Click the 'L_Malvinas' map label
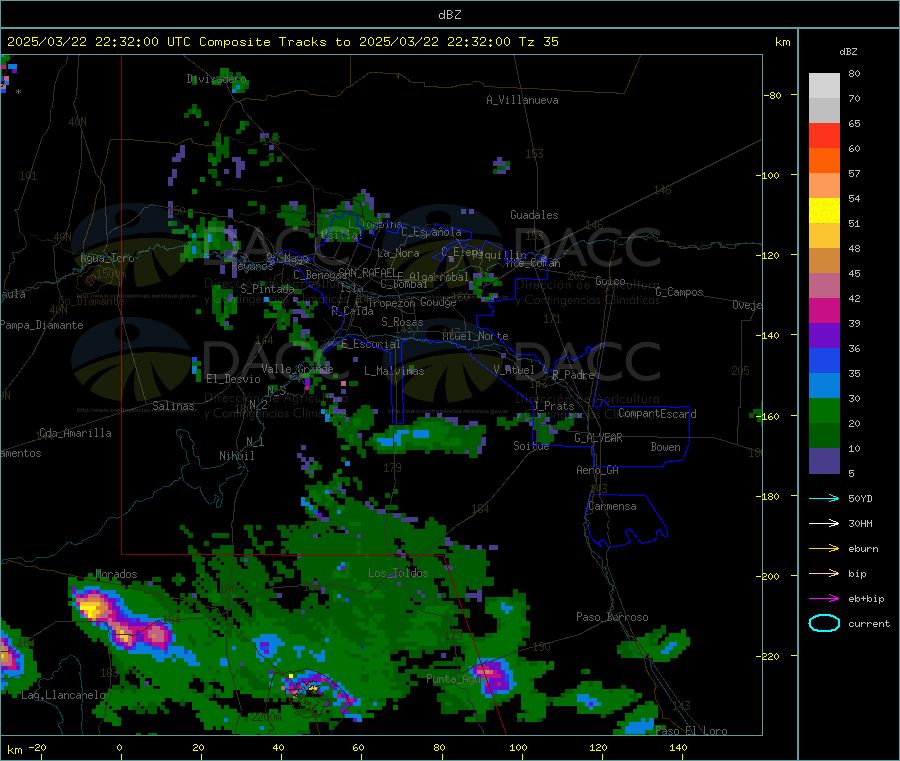The width and height of the screenshot is (900, 761). point(394,371)
